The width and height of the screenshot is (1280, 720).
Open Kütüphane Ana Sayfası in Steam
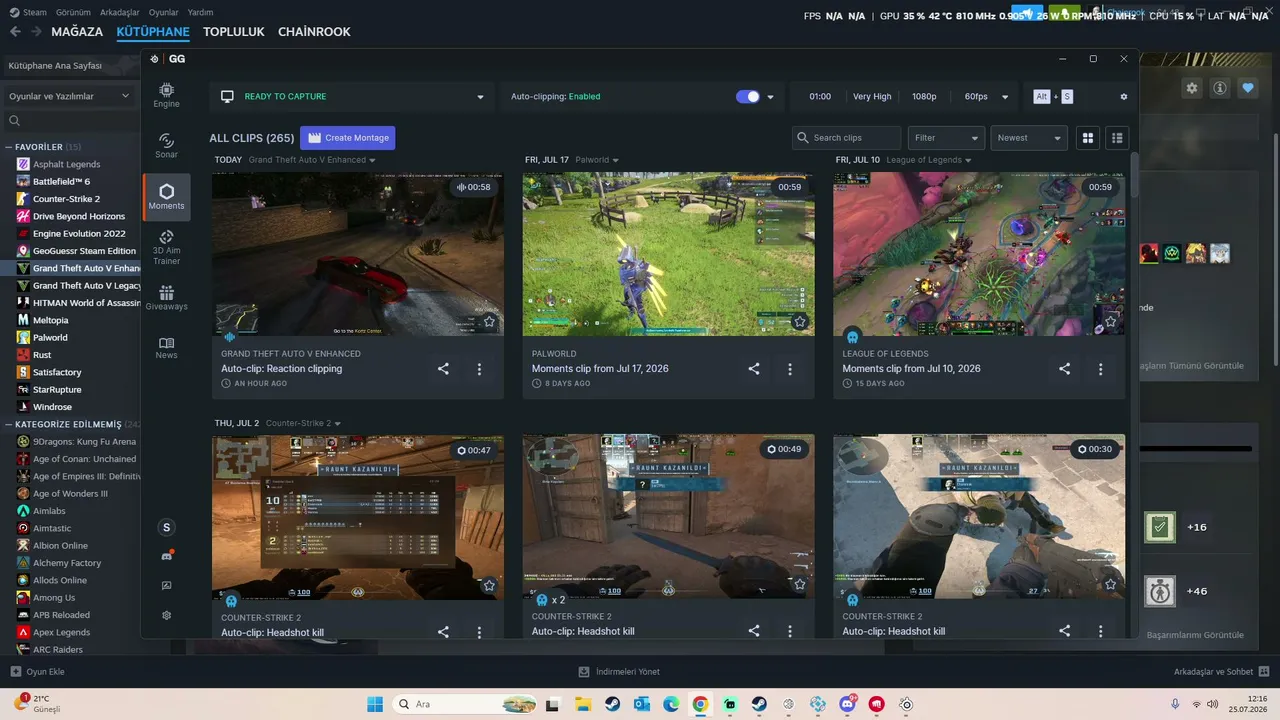click(70, 66)
